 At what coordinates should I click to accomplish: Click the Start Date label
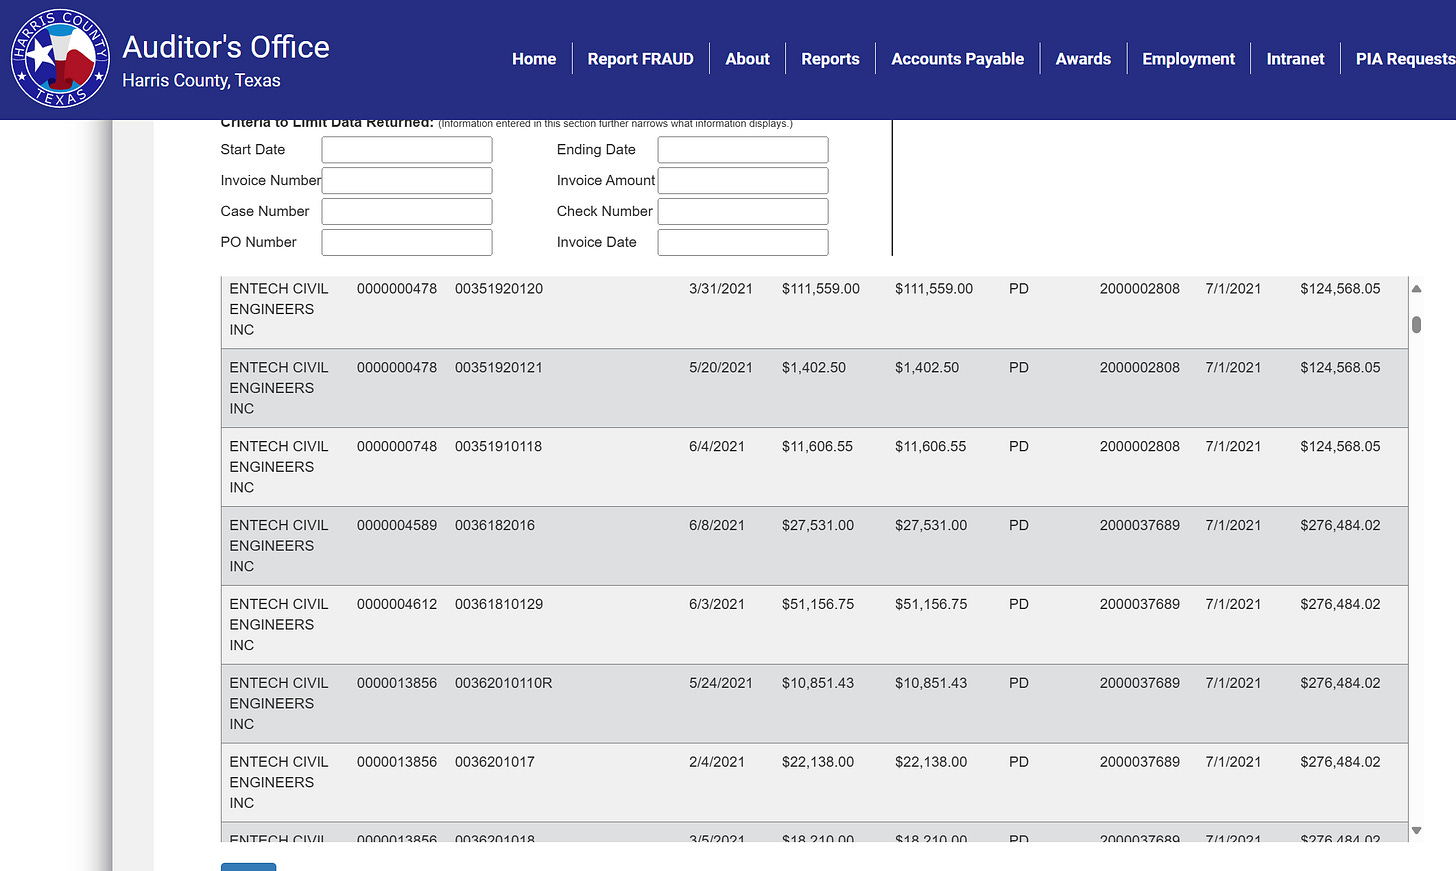click(x=253, y=150)
